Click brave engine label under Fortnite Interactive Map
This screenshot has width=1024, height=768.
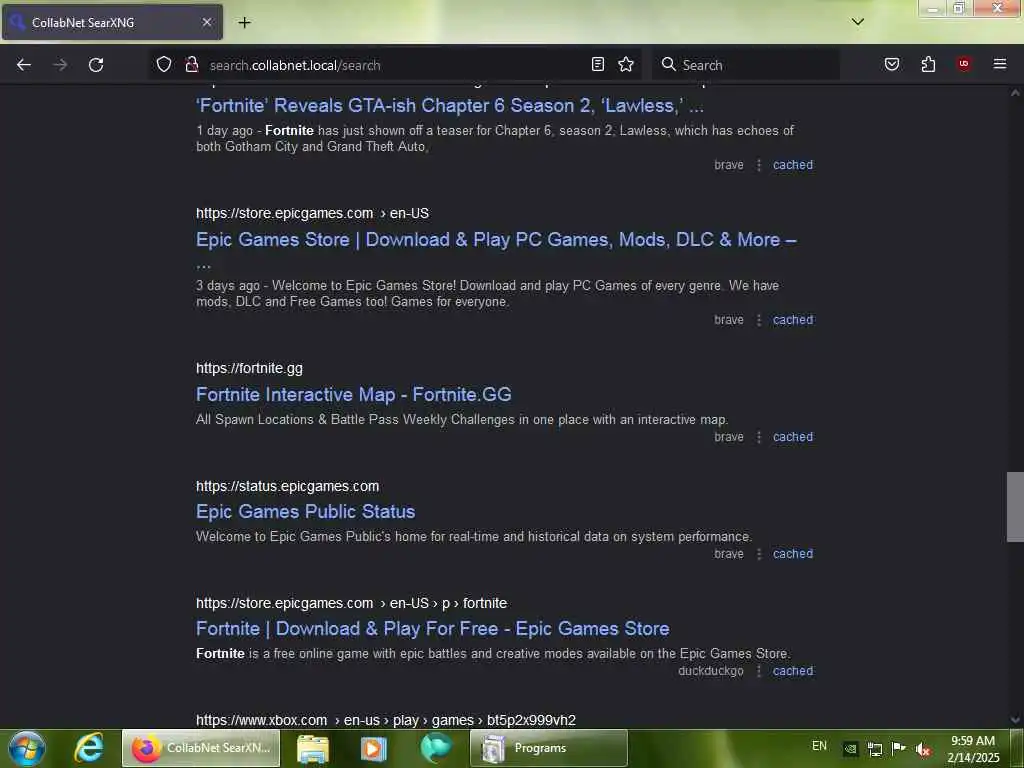[729, 436]
